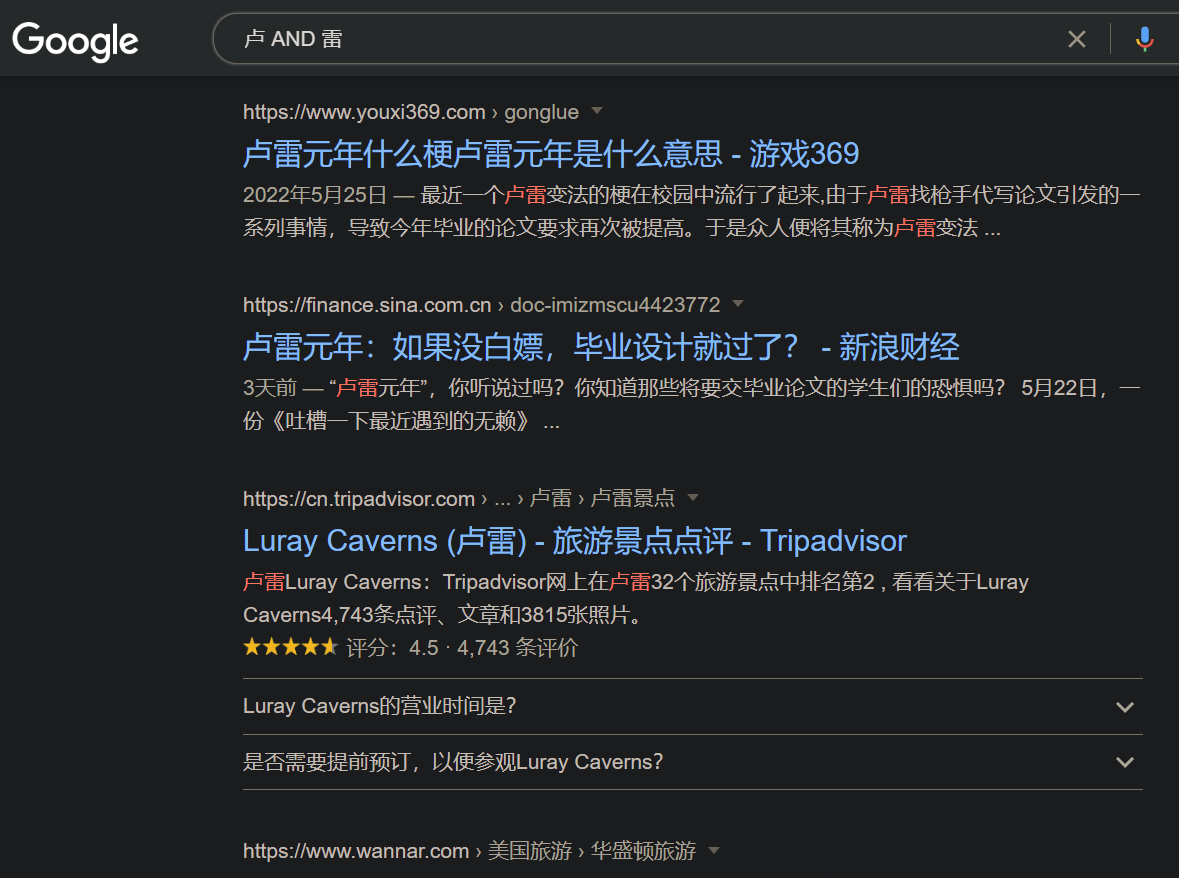The height and width of the screenshot is (878, 1179).
Task: Expand Luray Caverns的营业时间是? question
Action: 693,707
